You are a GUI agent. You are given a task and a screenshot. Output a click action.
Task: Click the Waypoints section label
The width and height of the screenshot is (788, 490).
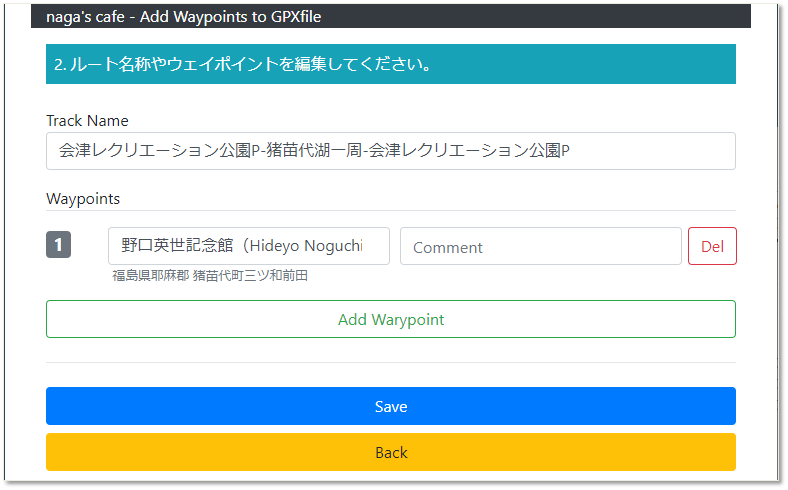pyautogui.click(x=83, y=199)
